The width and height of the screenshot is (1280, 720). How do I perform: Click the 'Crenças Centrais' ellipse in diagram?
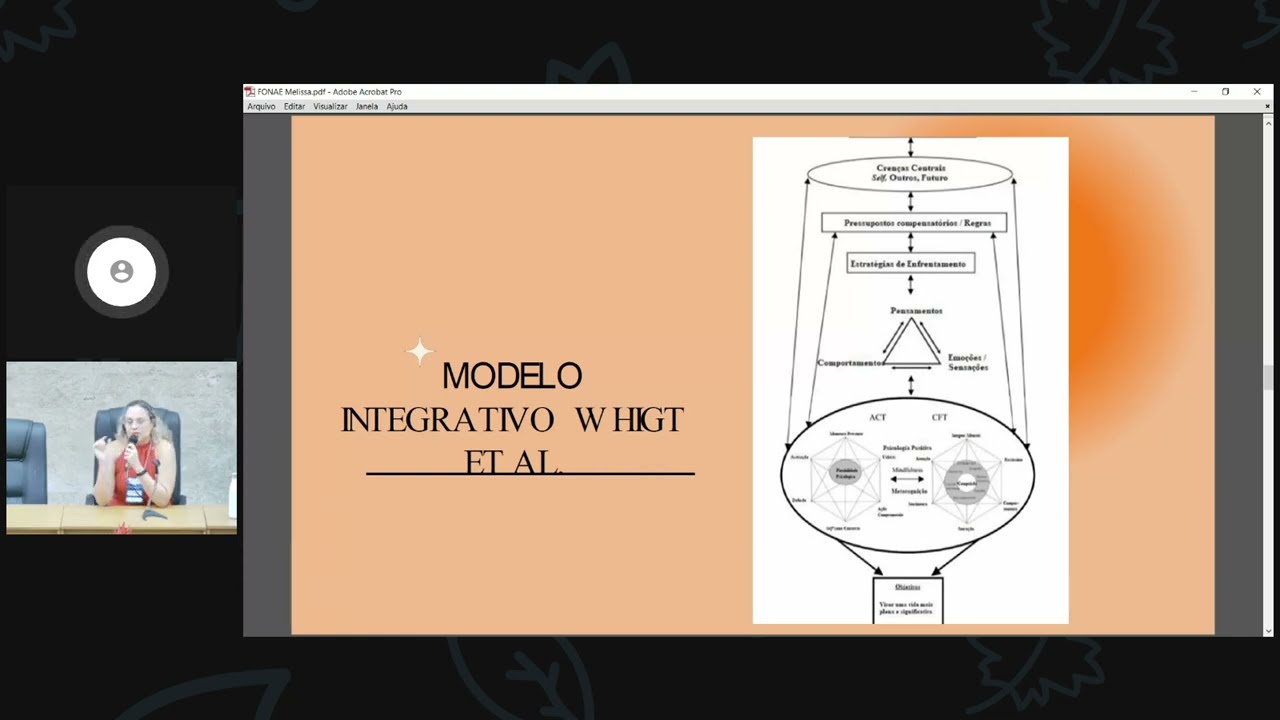pyautogui.click(x=910, y=173)
